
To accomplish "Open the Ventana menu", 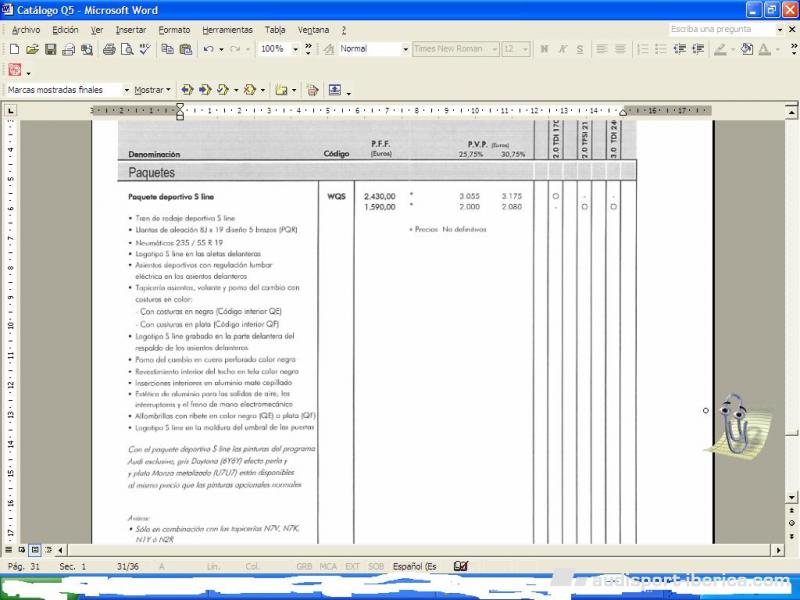I will (x=313, y=30).
